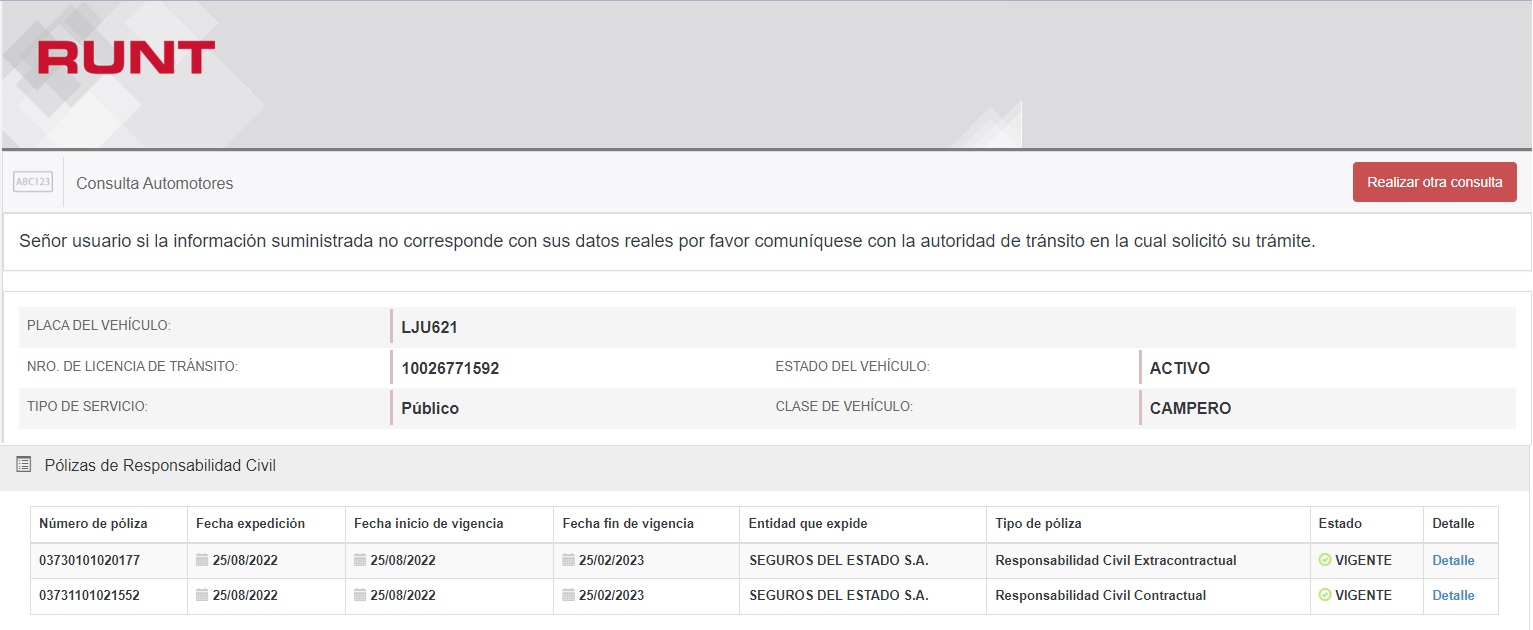Click the RUNT logo

126,58
